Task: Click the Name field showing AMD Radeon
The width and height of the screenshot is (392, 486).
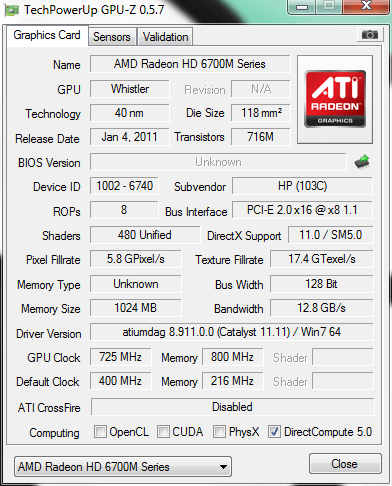Action: (x=190, y=64)
